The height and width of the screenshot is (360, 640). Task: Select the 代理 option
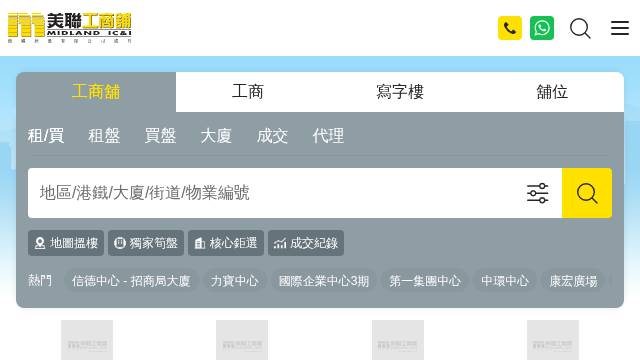click(x=328, y=136)
